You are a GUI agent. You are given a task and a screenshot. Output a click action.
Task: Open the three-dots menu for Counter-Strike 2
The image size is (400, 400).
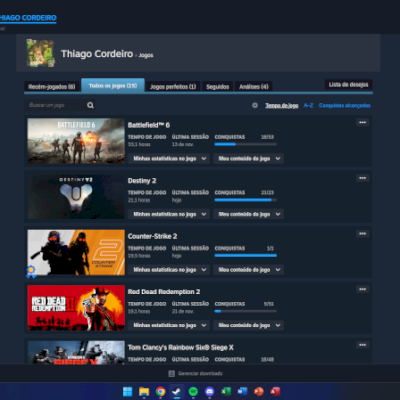[x=362, y=234]
